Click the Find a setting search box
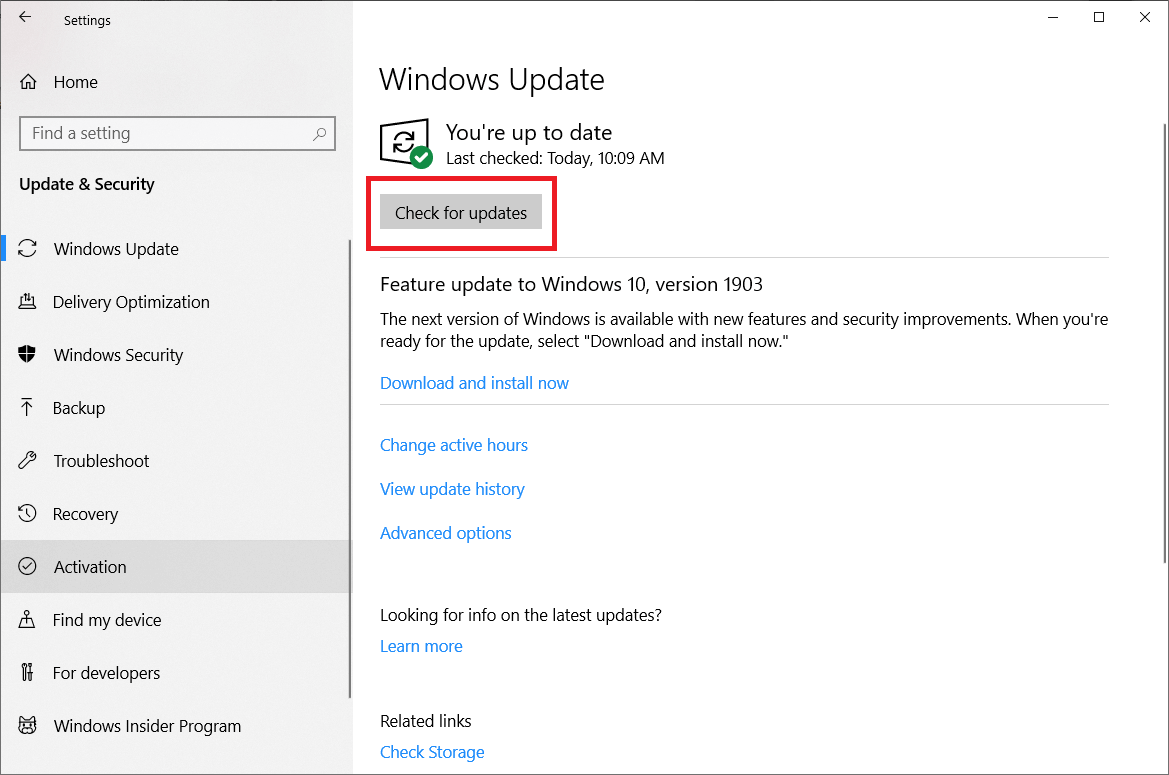The width and height of the screenshot is (1169, 775). point(177,133)
